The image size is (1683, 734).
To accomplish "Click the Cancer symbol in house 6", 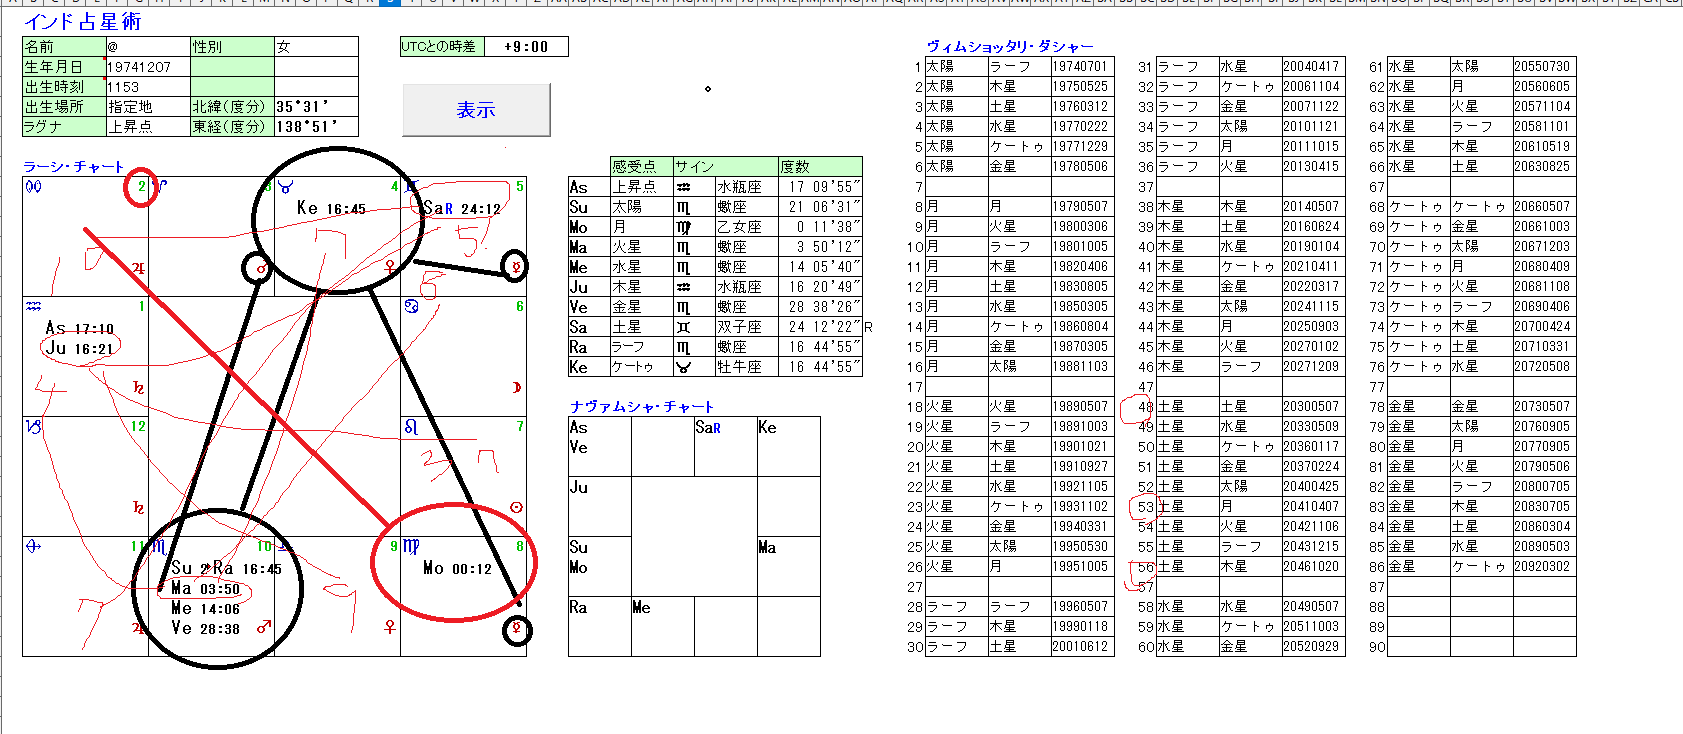I will (411, 307).
